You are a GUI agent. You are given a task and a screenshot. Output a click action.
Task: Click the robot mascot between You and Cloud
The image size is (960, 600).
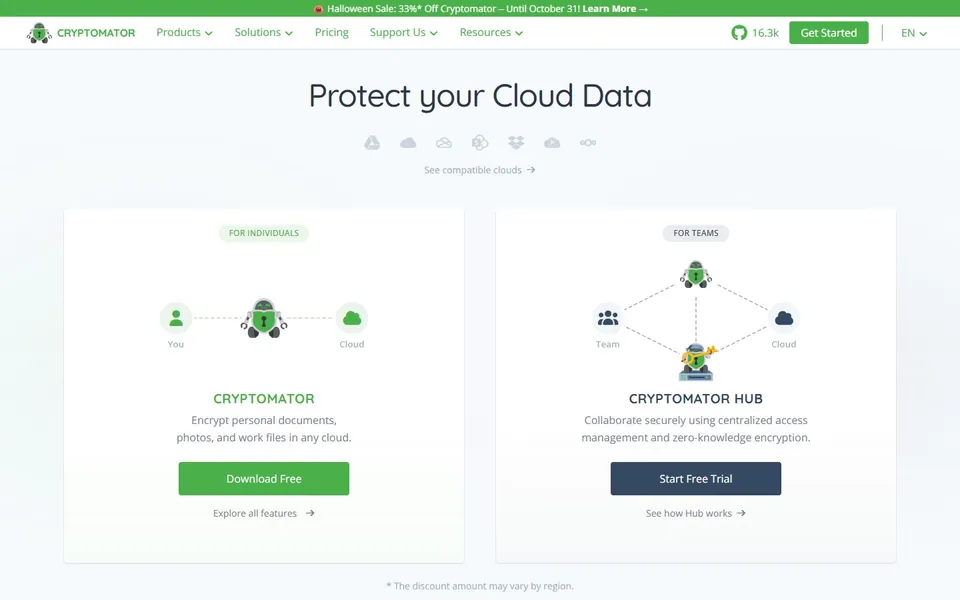point(264,318)
